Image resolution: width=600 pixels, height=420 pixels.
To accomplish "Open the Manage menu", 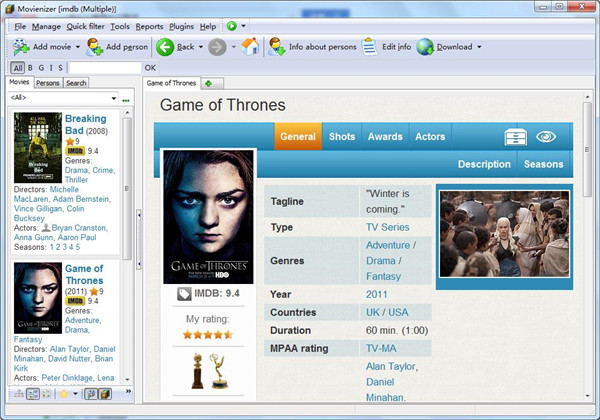I will (46, 26).
